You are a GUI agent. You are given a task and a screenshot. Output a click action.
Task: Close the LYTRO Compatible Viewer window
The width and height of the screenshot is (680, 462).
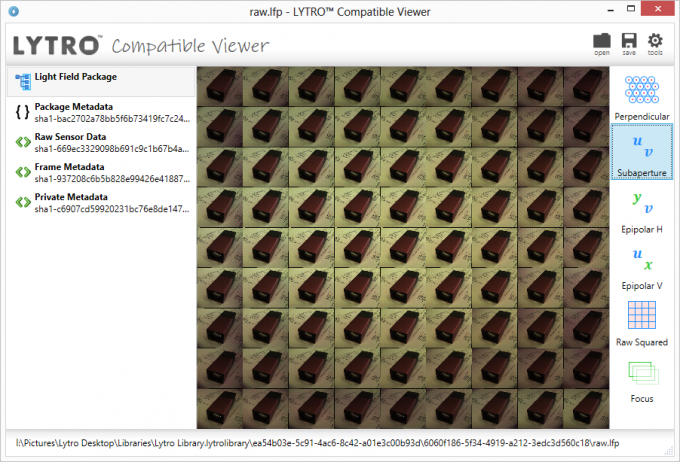(657, 9)
